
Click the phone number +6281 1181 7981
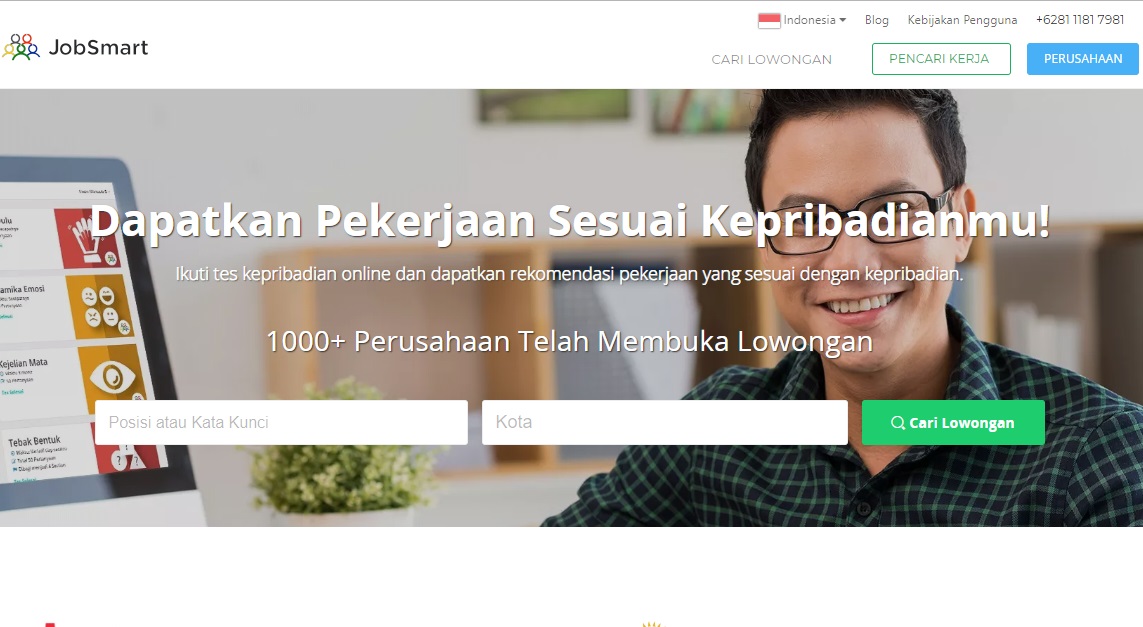[1080, 20]
